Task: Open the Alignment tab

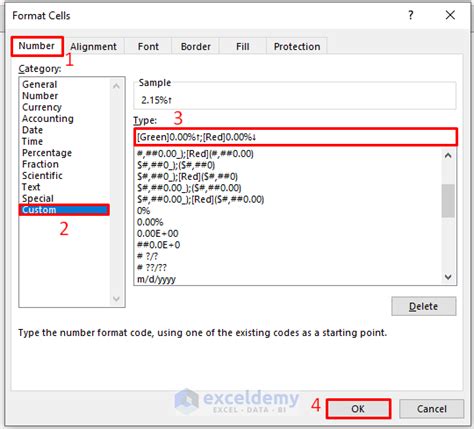Action: click(x=93, y=47)
